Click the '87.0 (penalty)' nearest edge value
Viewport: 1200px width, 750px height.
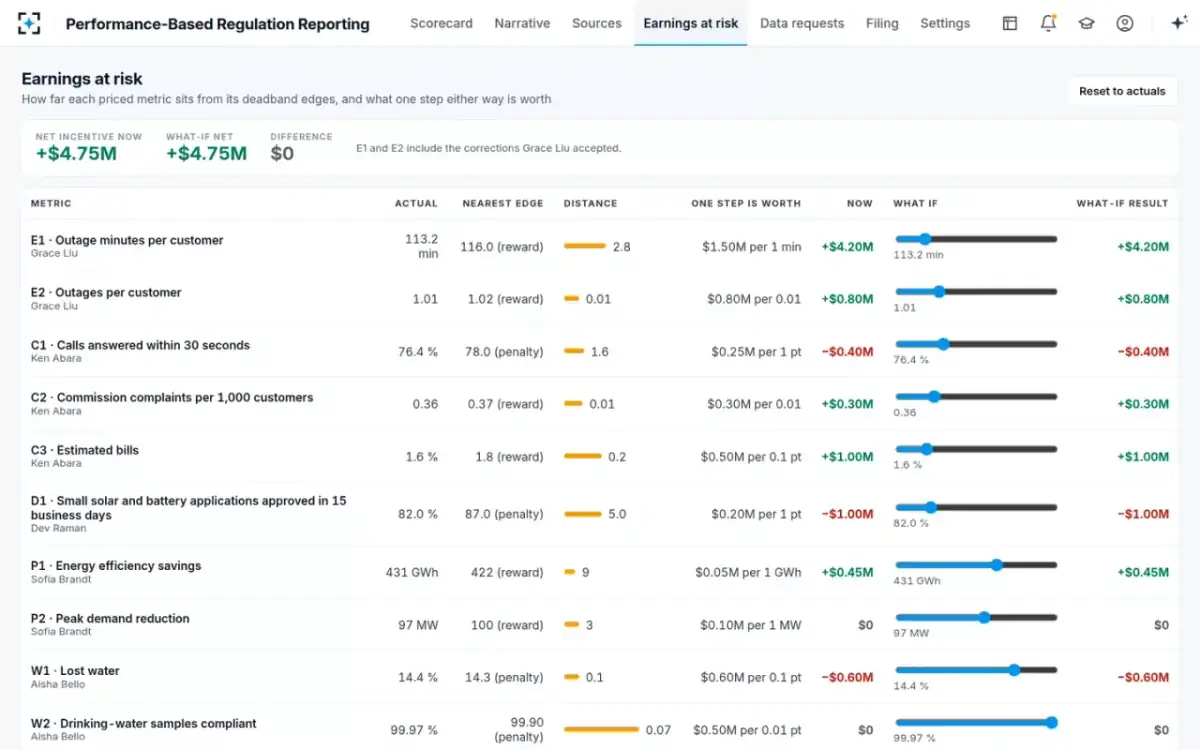coord(505,514)
